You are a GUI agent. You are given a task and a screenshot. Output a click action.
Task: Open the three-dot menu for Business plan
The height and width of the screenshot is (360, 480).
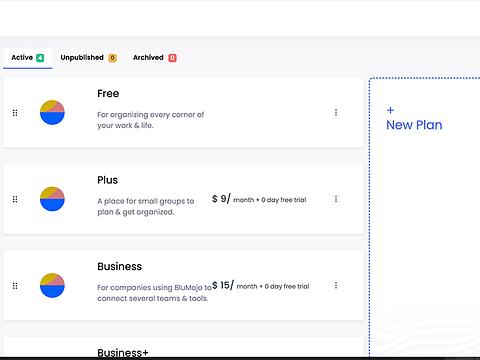point(336,285)
